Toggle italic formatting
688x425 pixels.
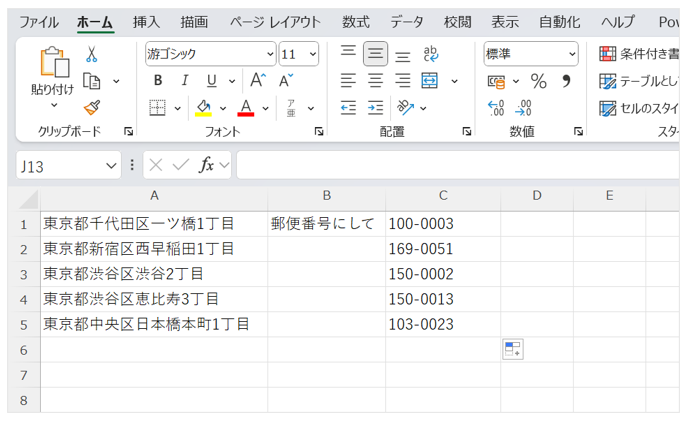click(185, 80)
